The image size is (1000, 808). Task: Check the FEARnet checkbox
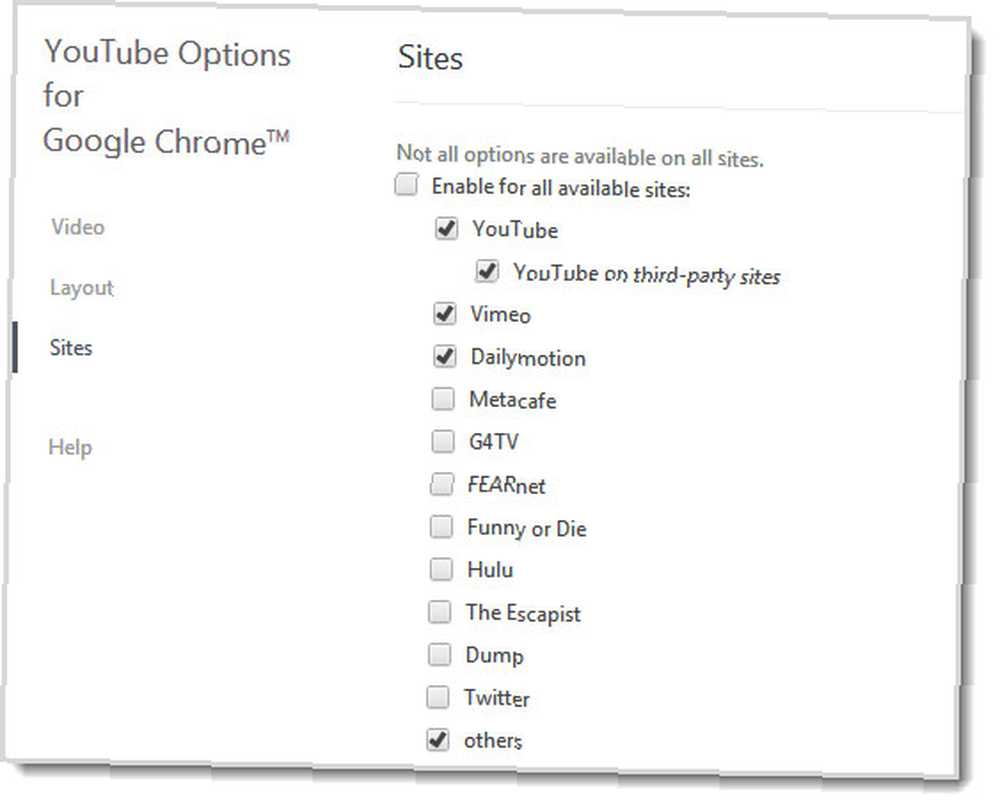tap(442, 484)
